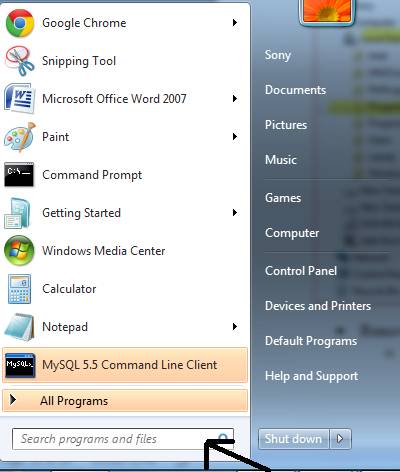Open the Calculator icon

19,289
